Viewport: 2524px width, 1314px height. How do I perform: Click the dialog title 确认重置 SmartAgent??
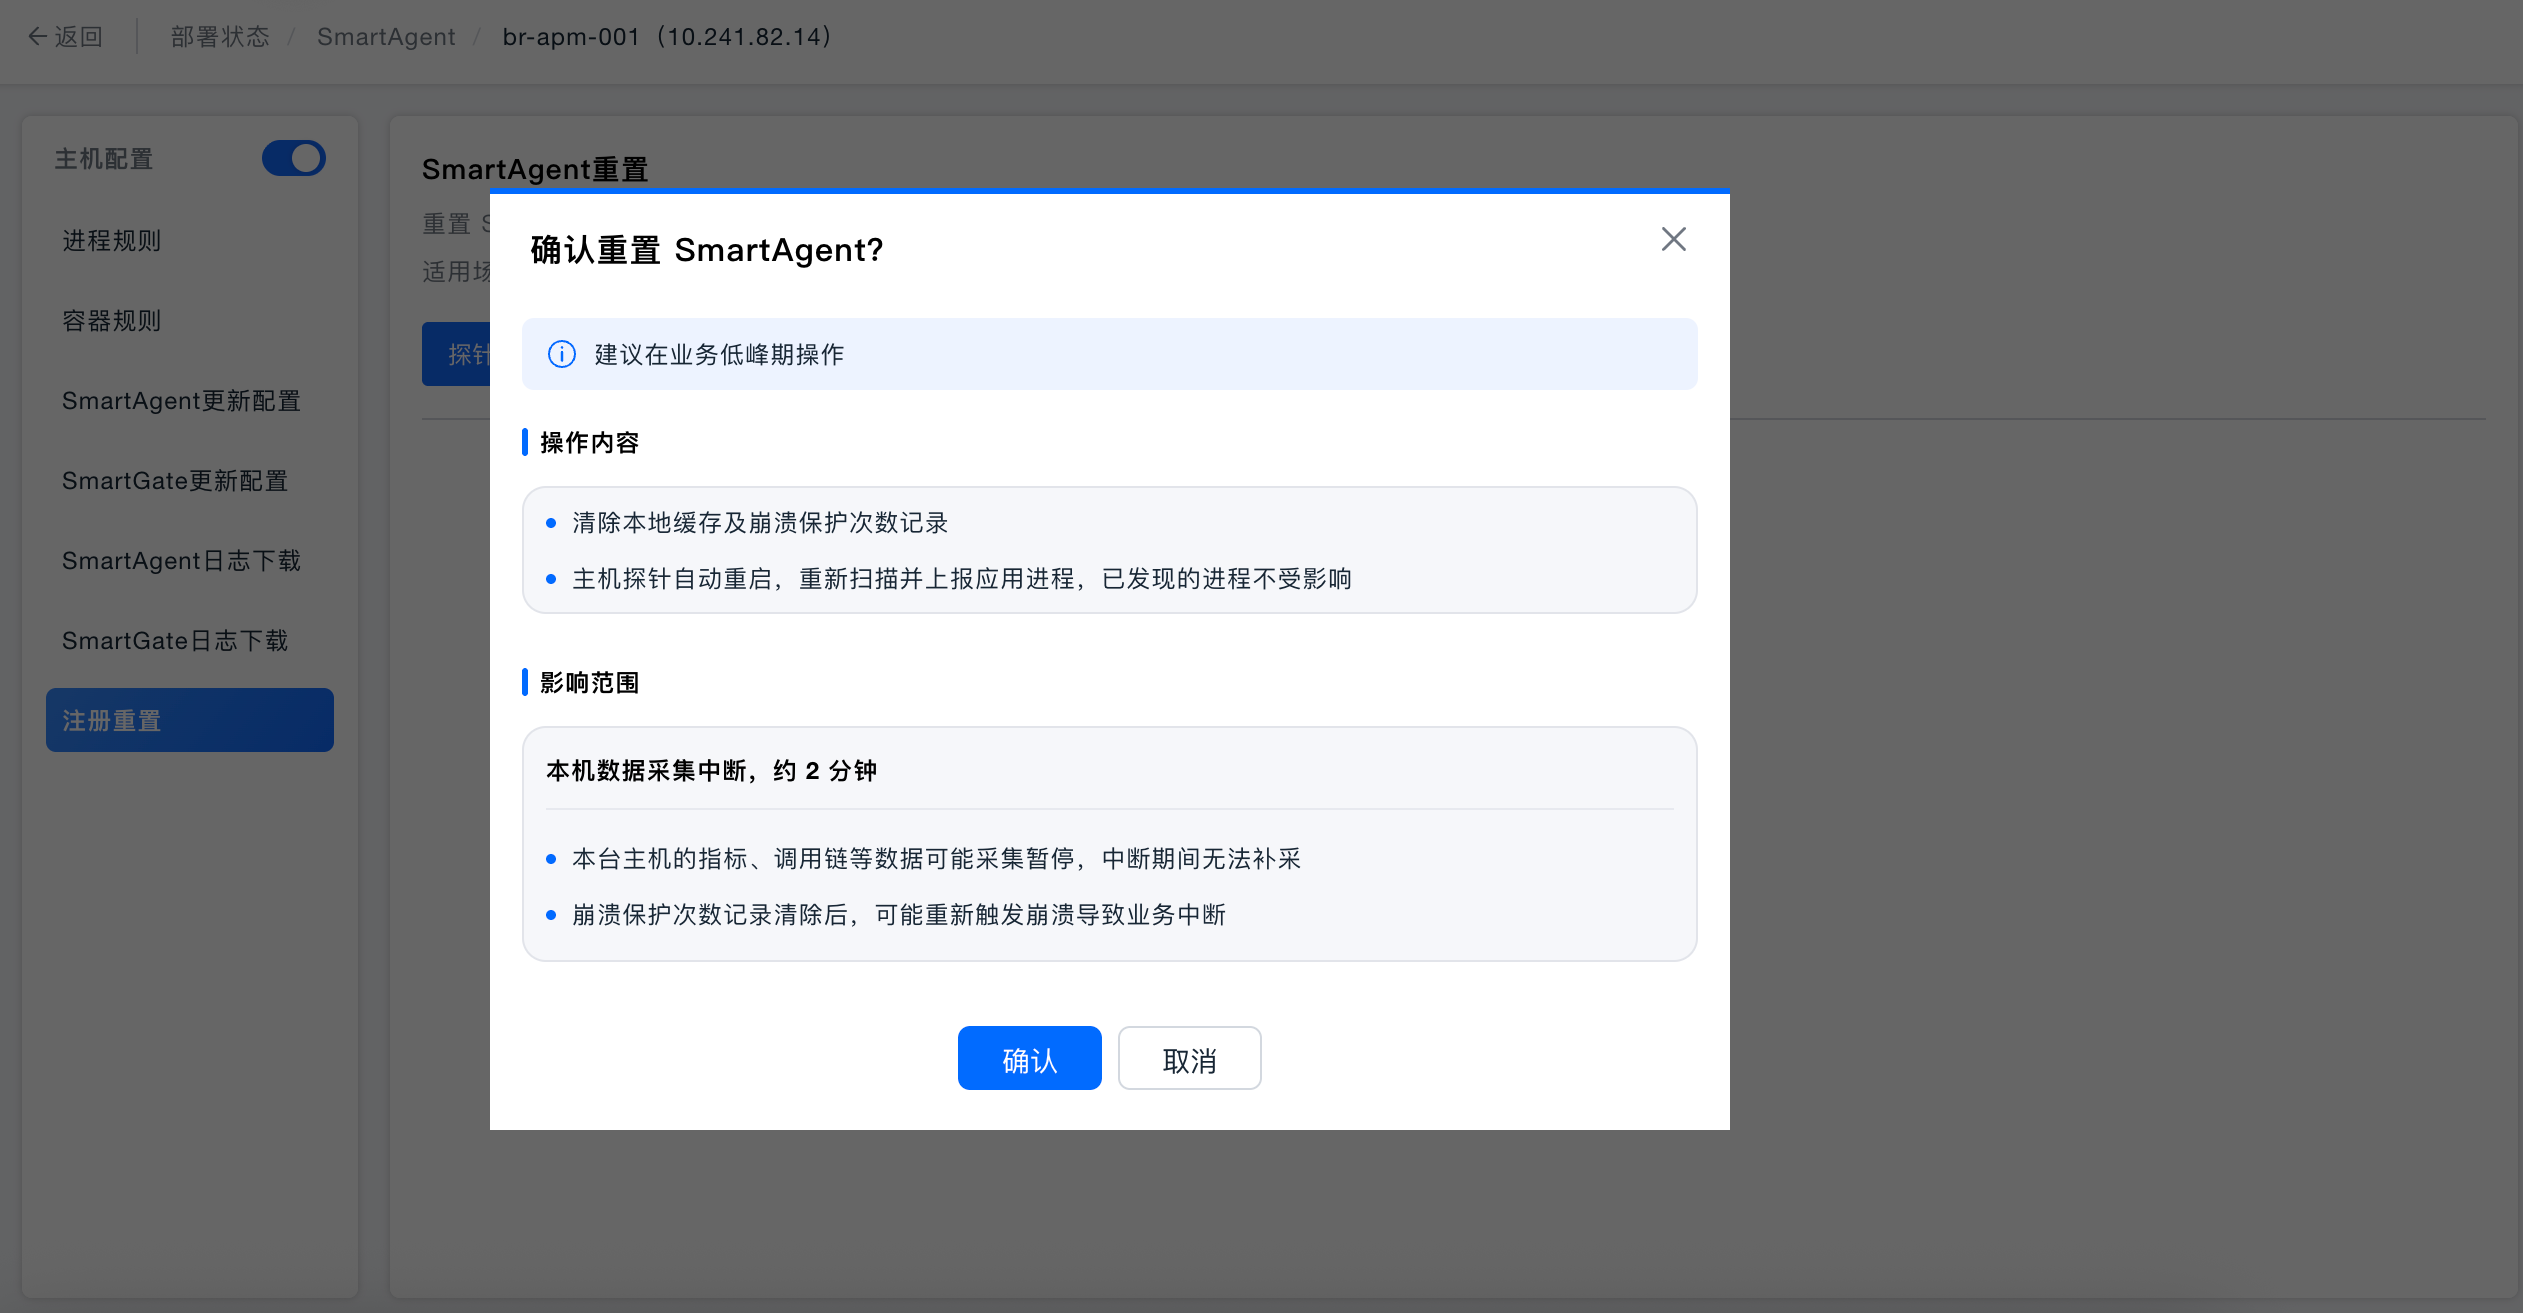707,250
